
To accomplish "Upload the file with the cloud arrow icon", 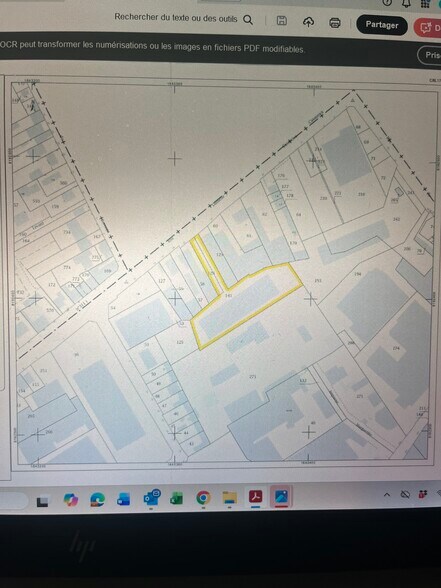I will [x=308, y=22].
